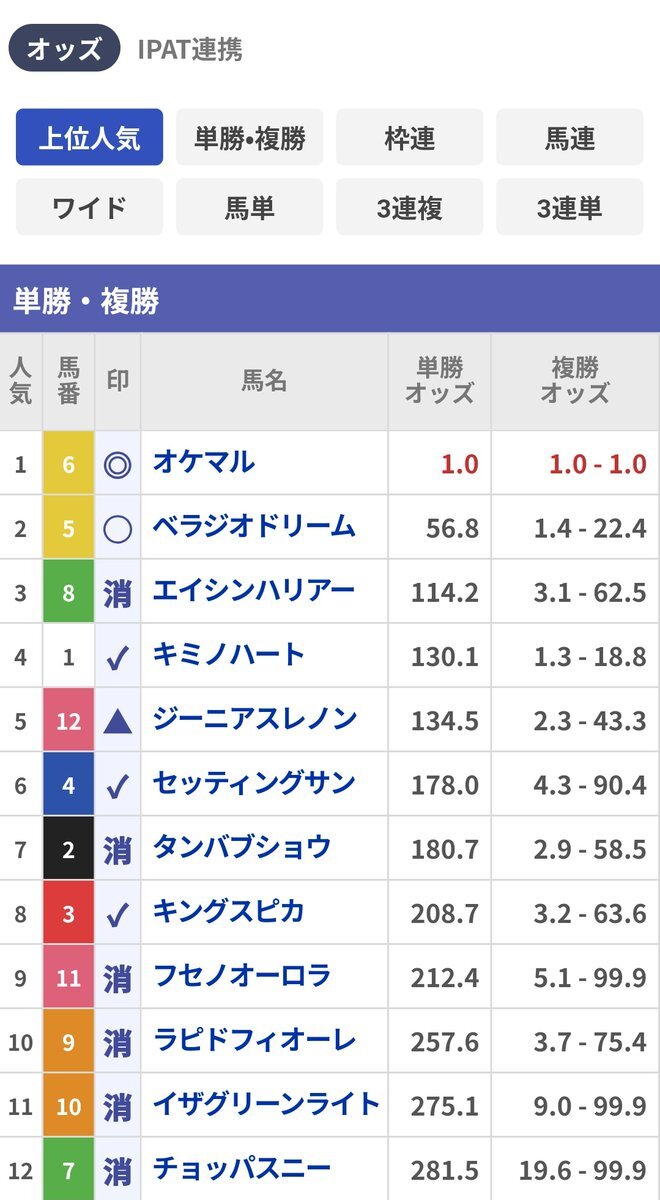Open the horse page for オケマル
The image size is (660, 1200).
[x=204, y=462]
